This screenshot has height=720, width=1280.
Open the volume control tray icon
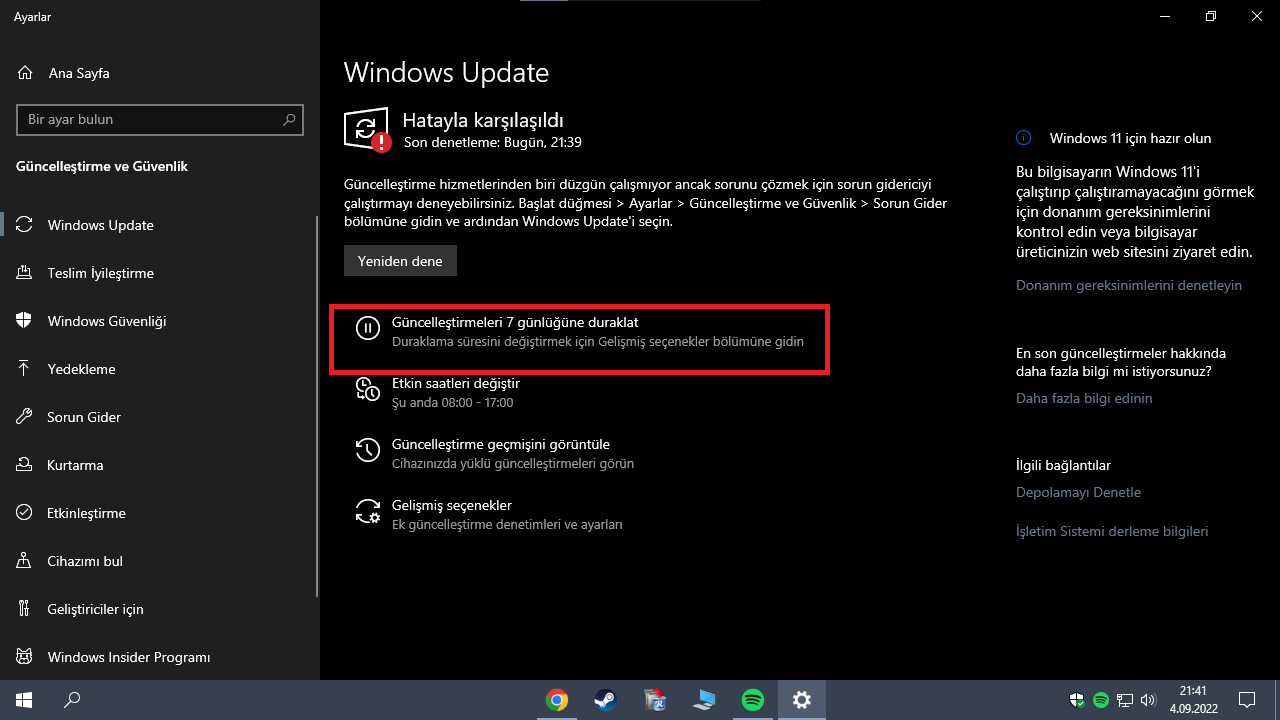[x=1148, y=700]
